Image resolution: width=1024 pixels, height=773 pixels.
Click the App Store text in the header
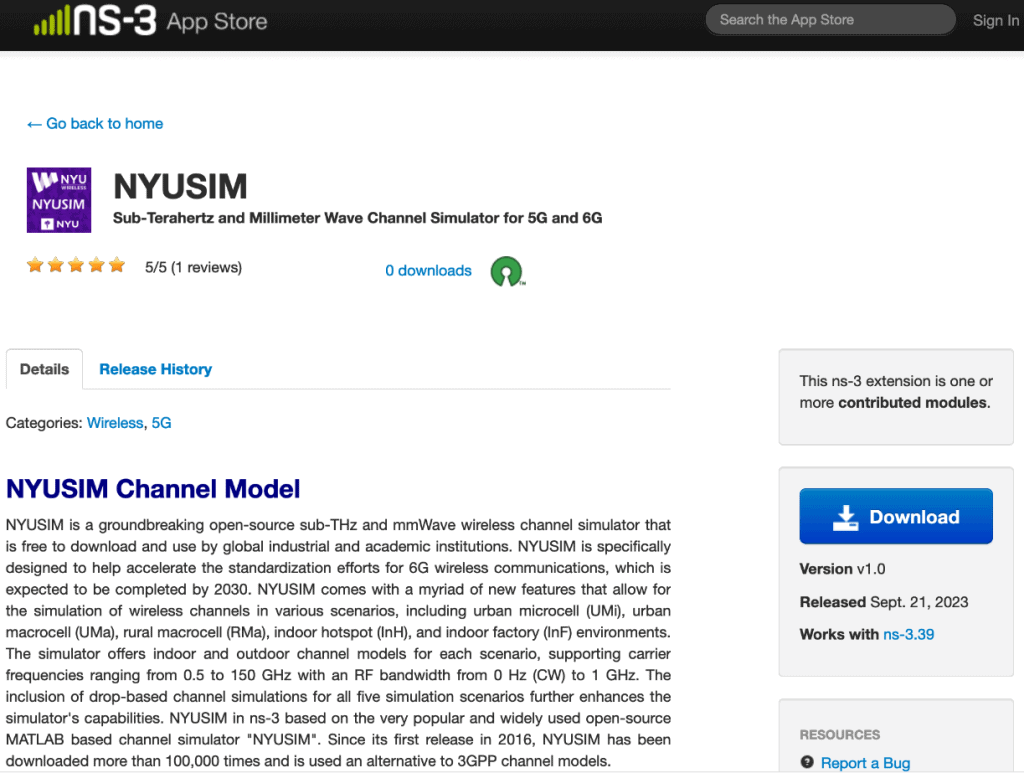click(217, 21)
